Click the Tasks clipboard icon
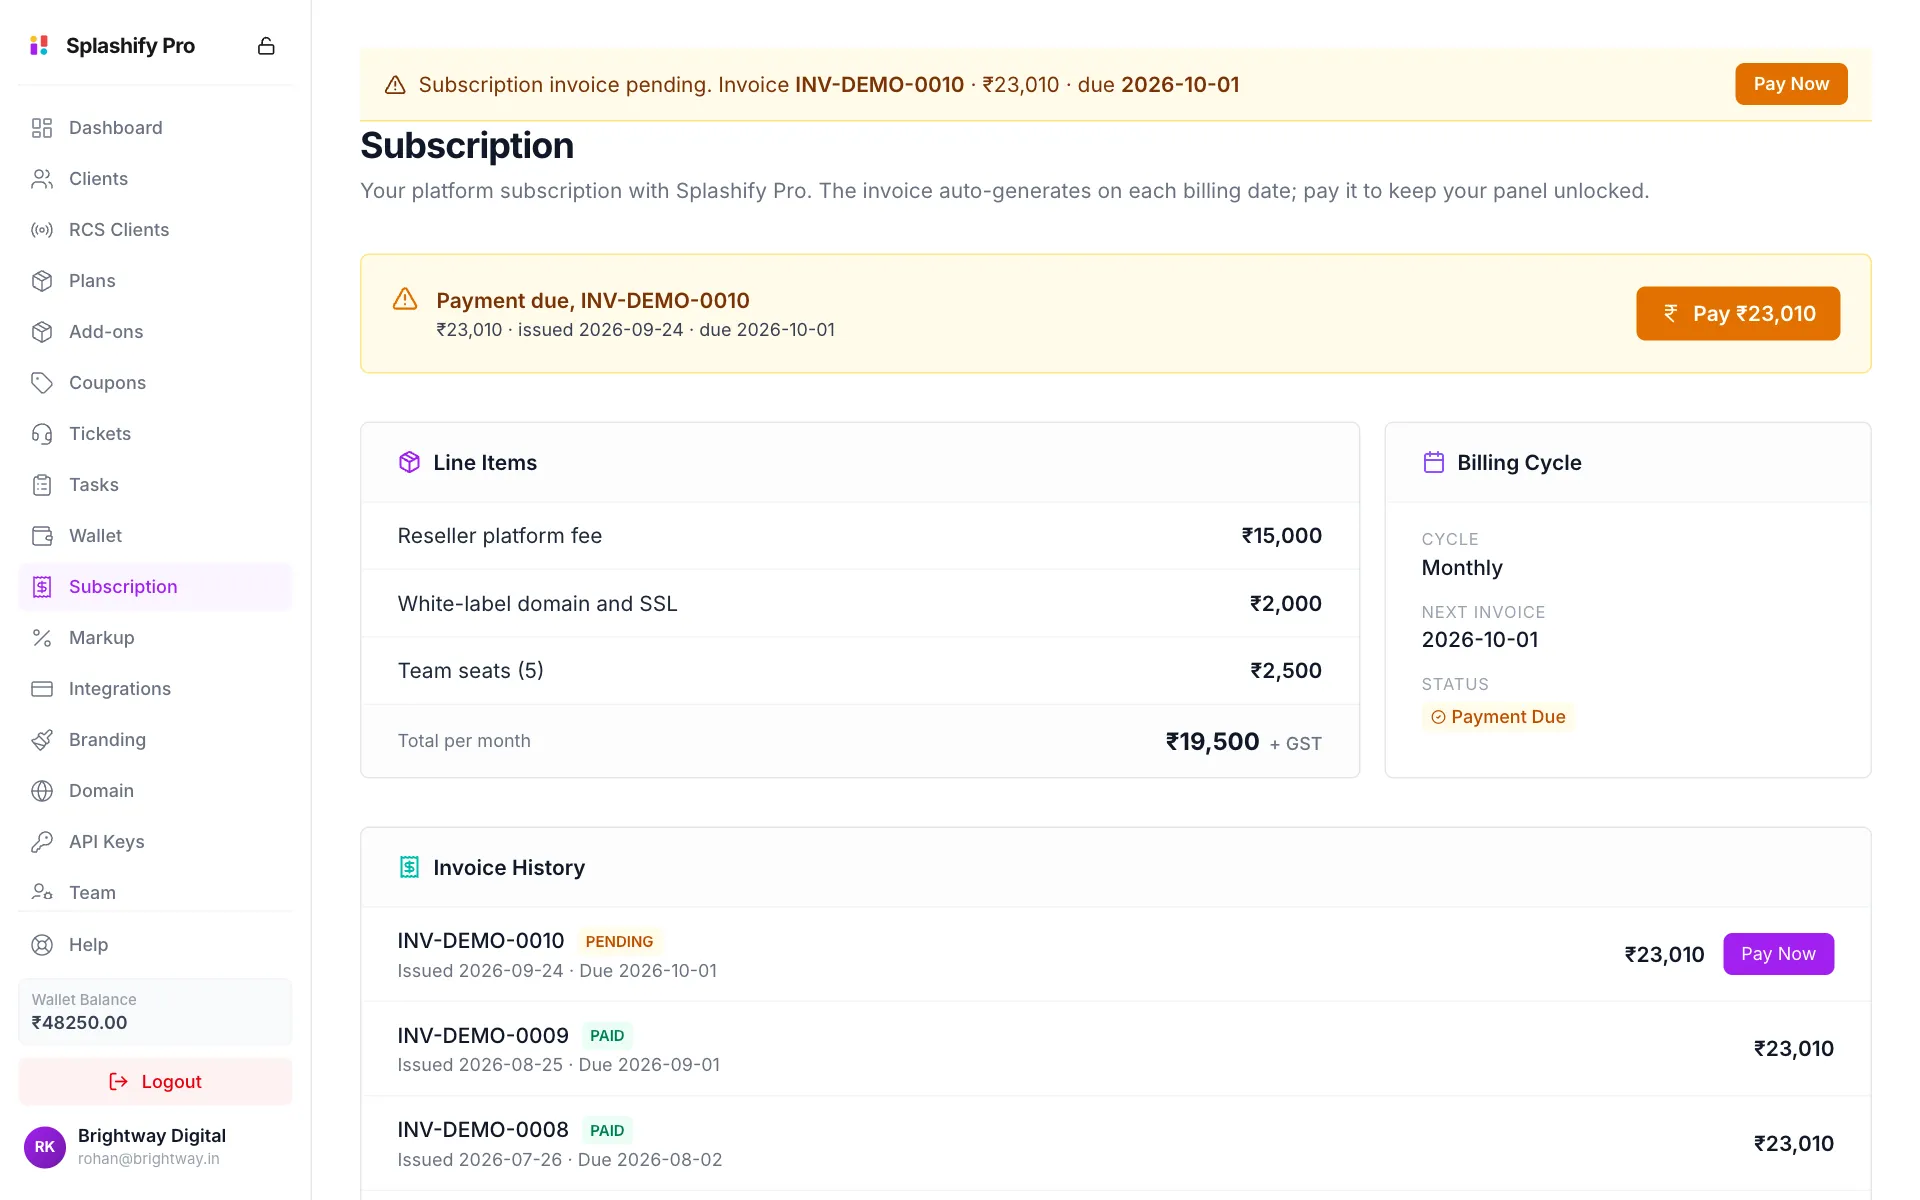The height and width of the screenshot is (1200, 1920). (x=42, y=485)
